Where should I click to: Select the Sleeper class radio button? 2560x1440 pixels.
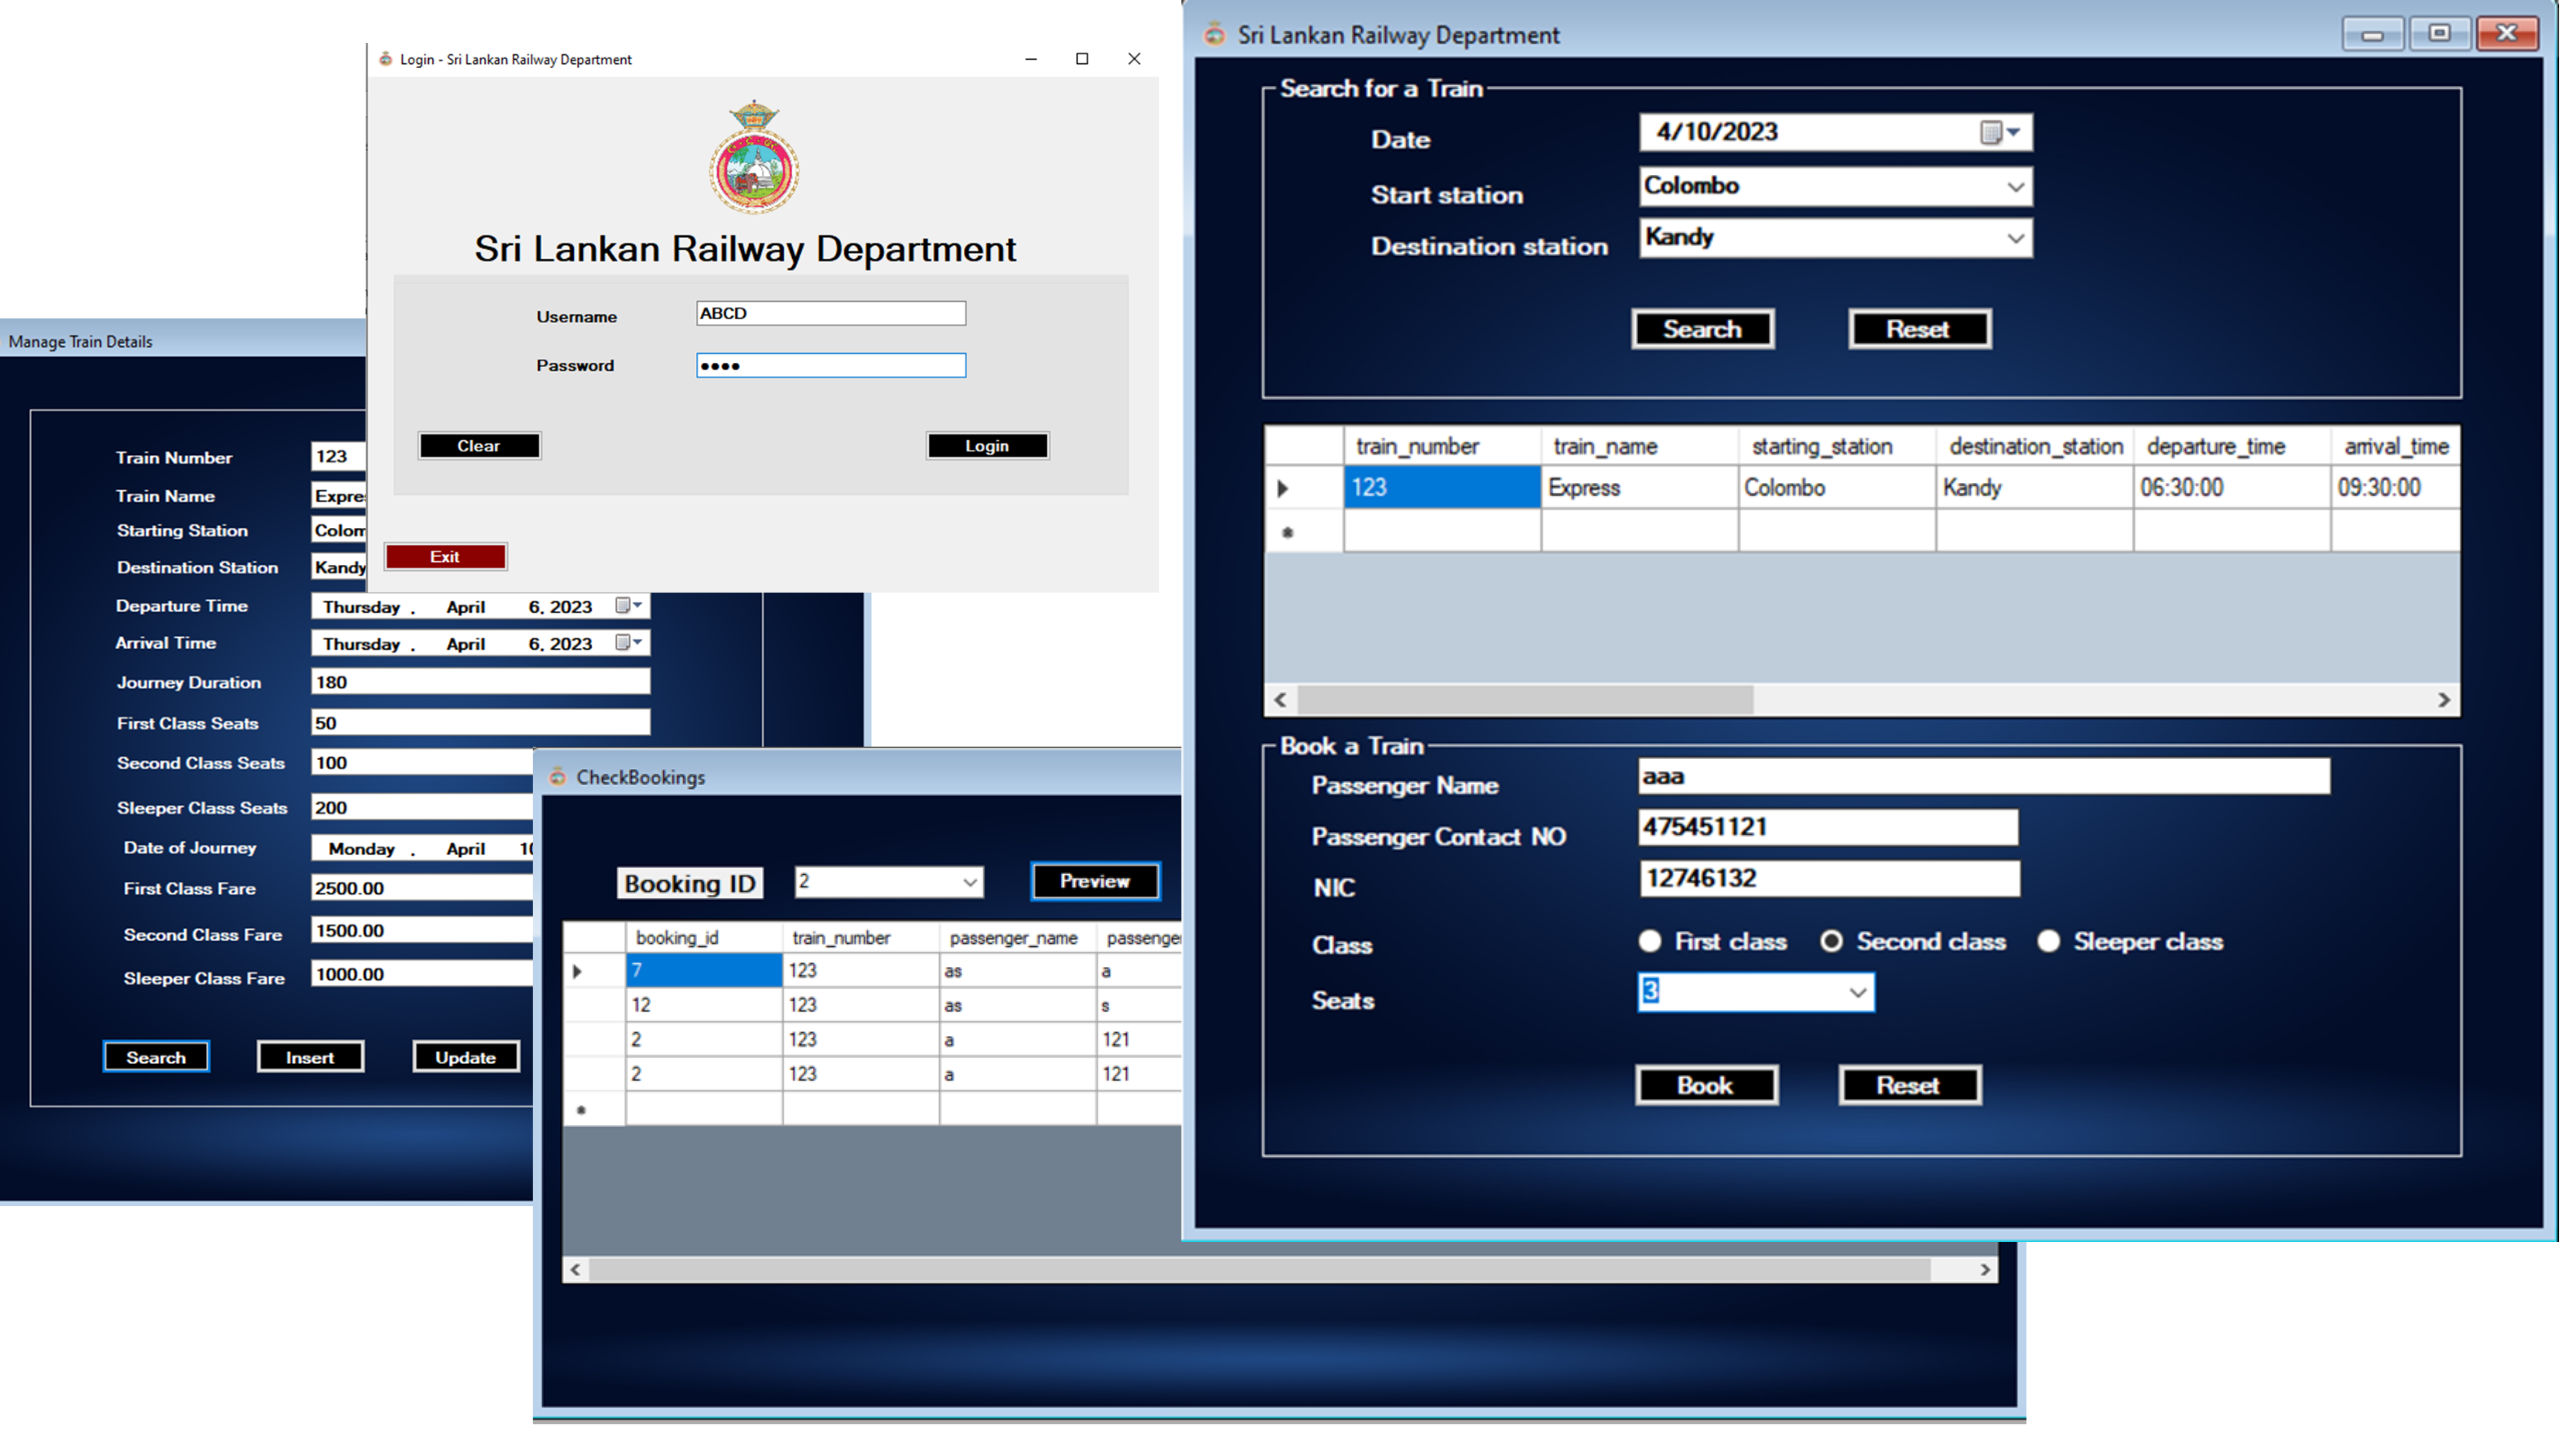2049,941
